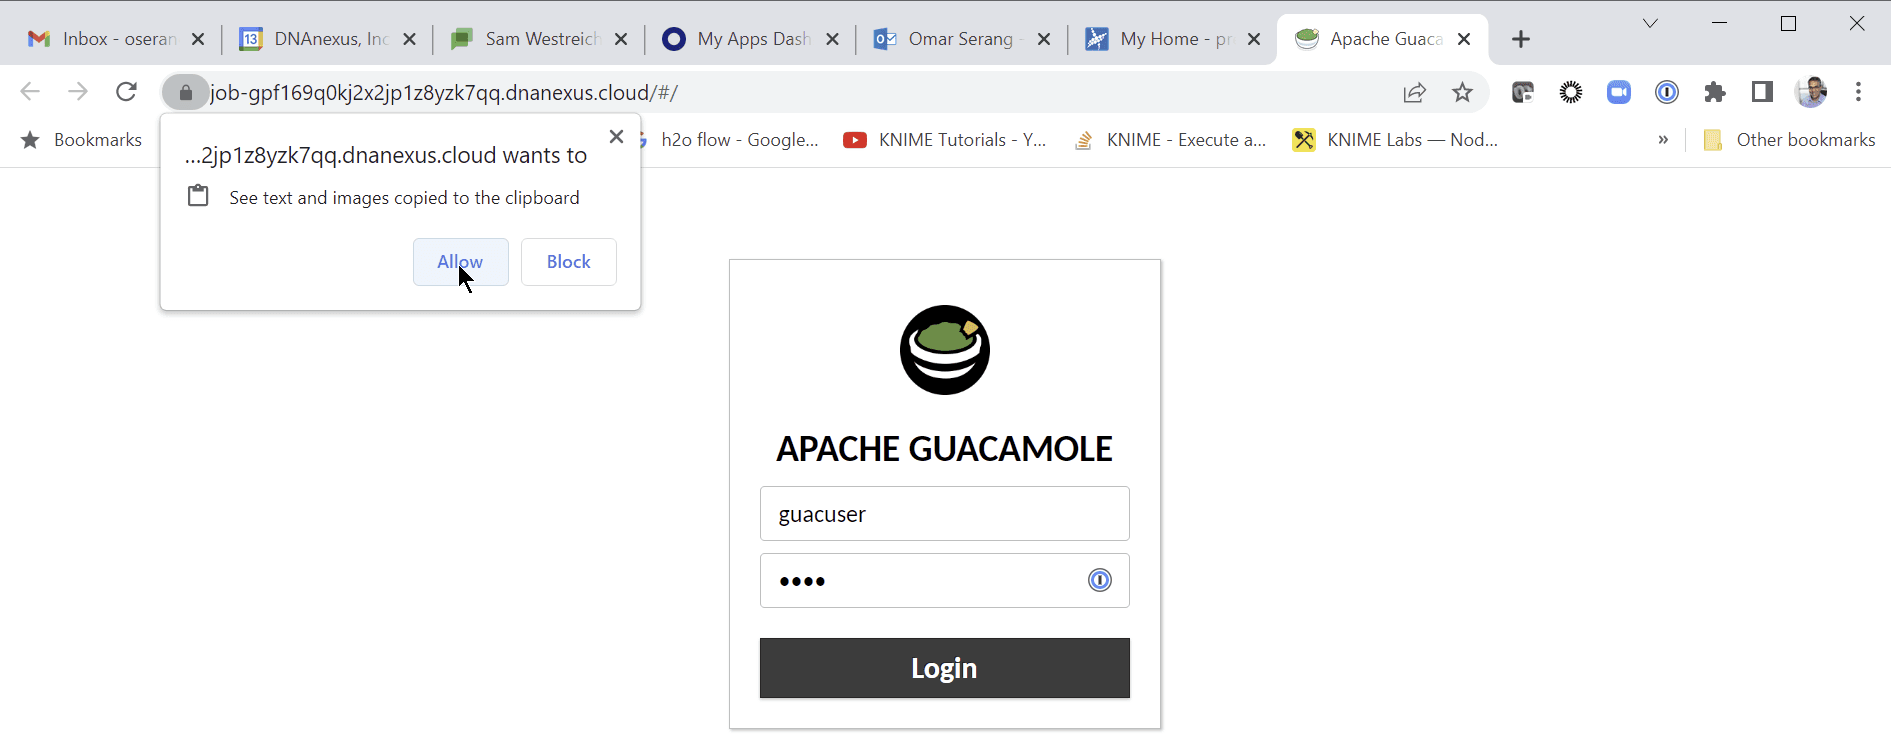The image size is (1891, 756).
Task: Open the Other bookmarks folder
Action: pos(1789,140)
